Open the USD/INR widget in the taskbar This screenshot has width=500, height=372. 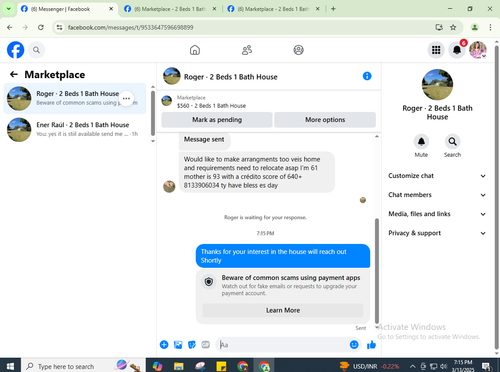click(x=370, y=366)
